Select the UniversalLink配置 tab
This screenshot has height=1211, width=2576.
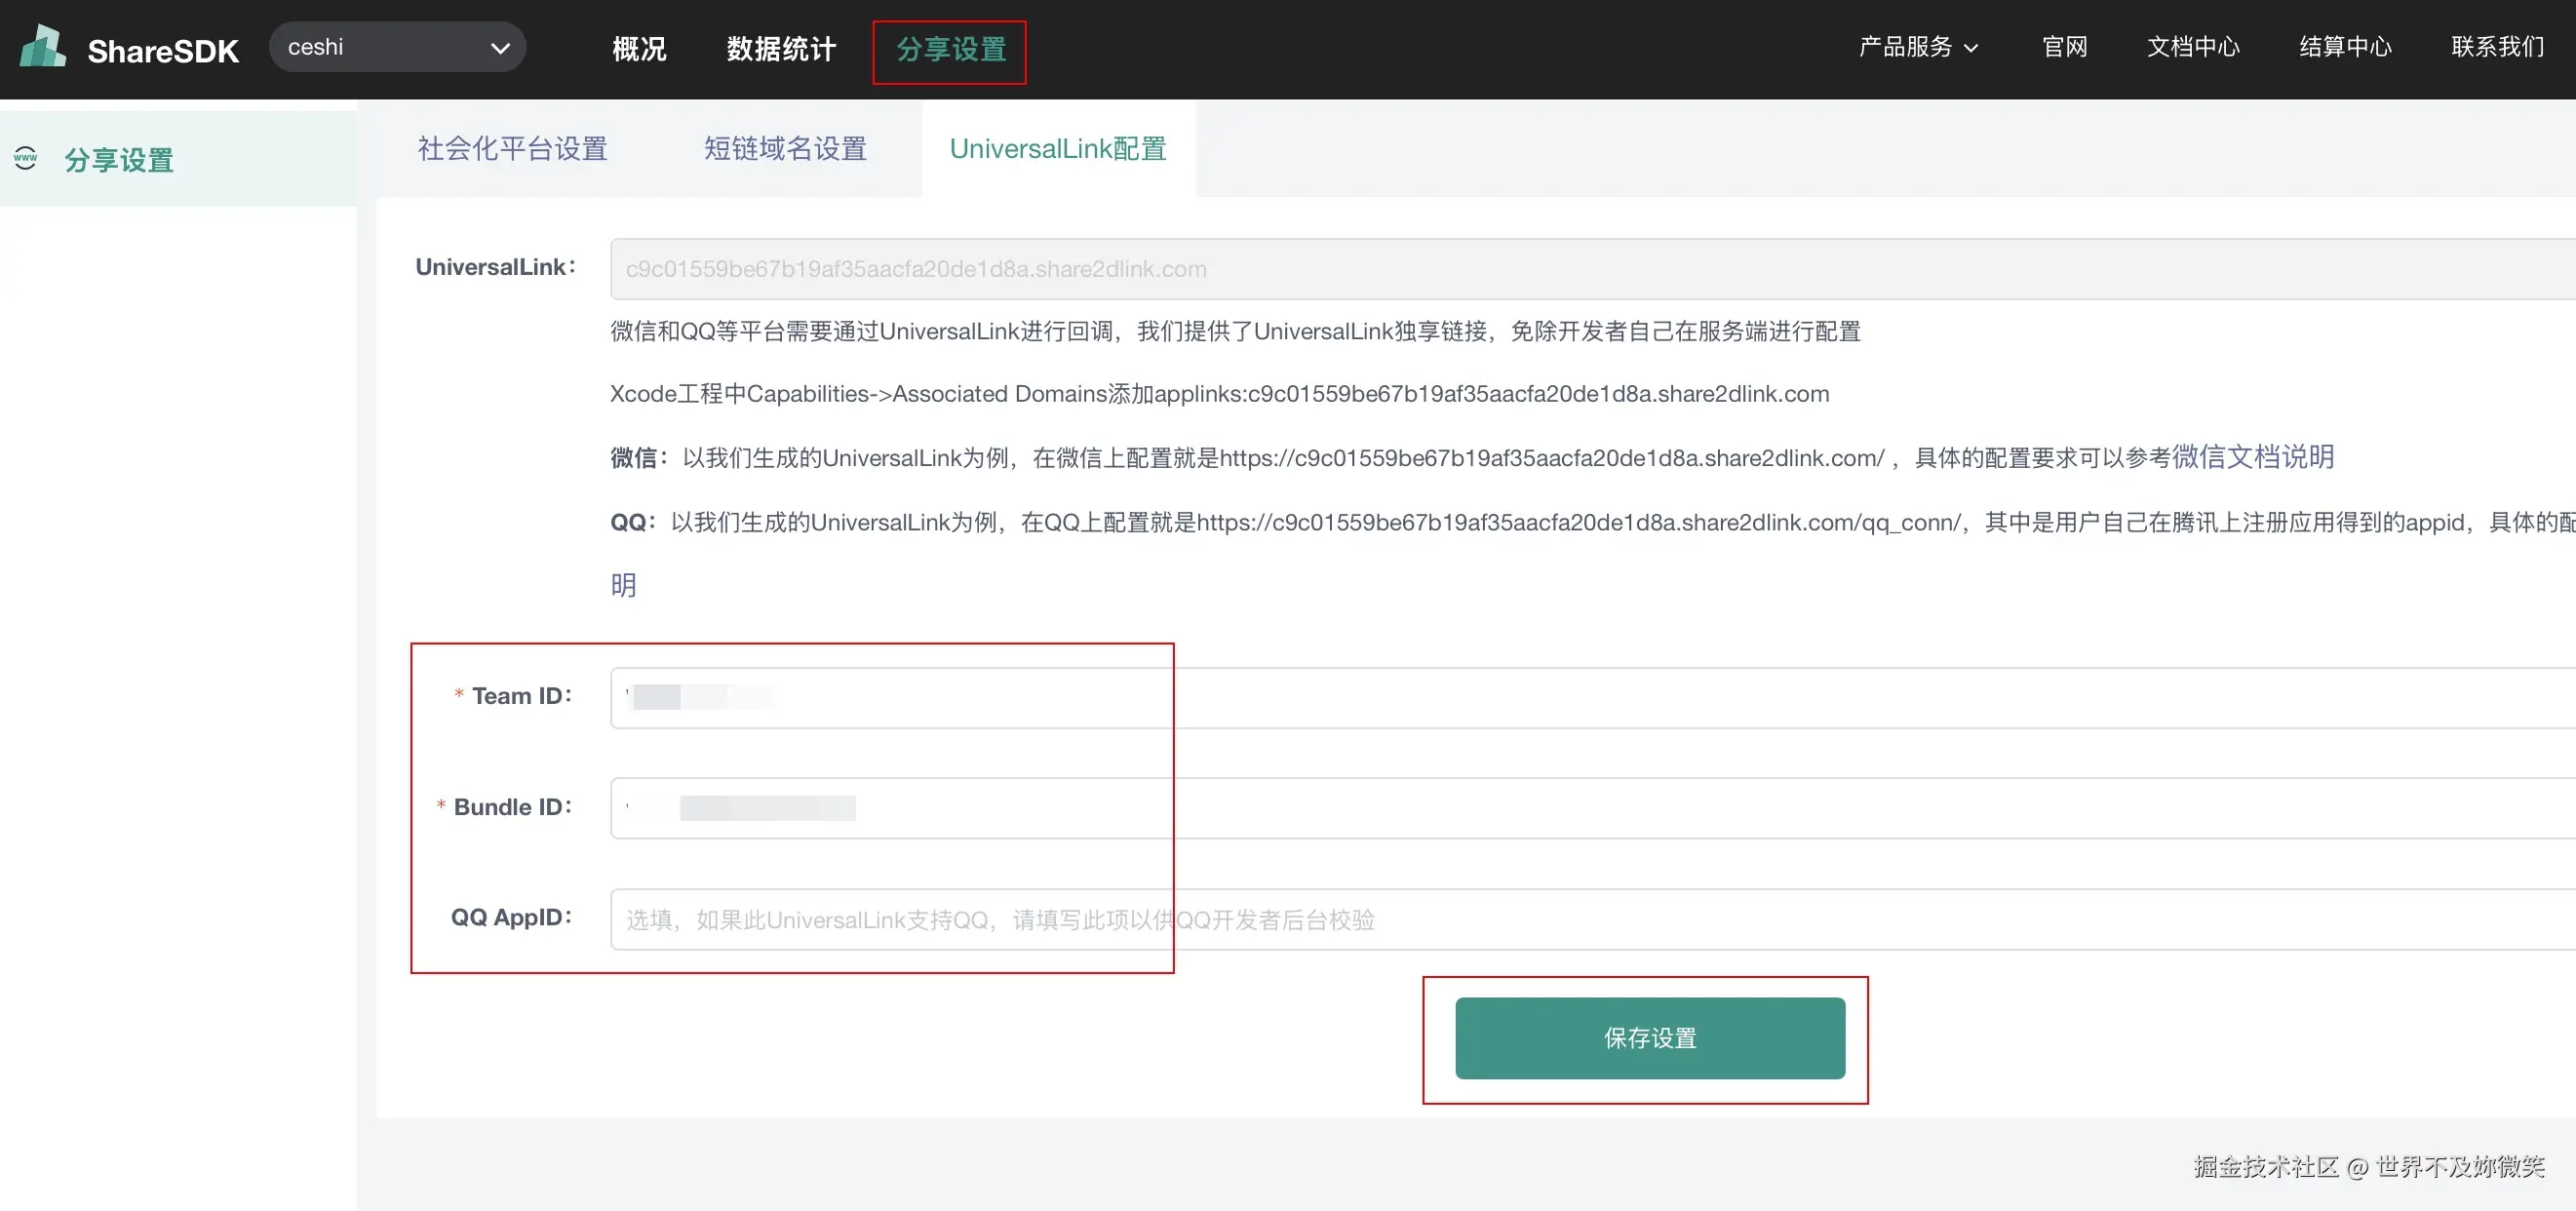[1057, 148]
